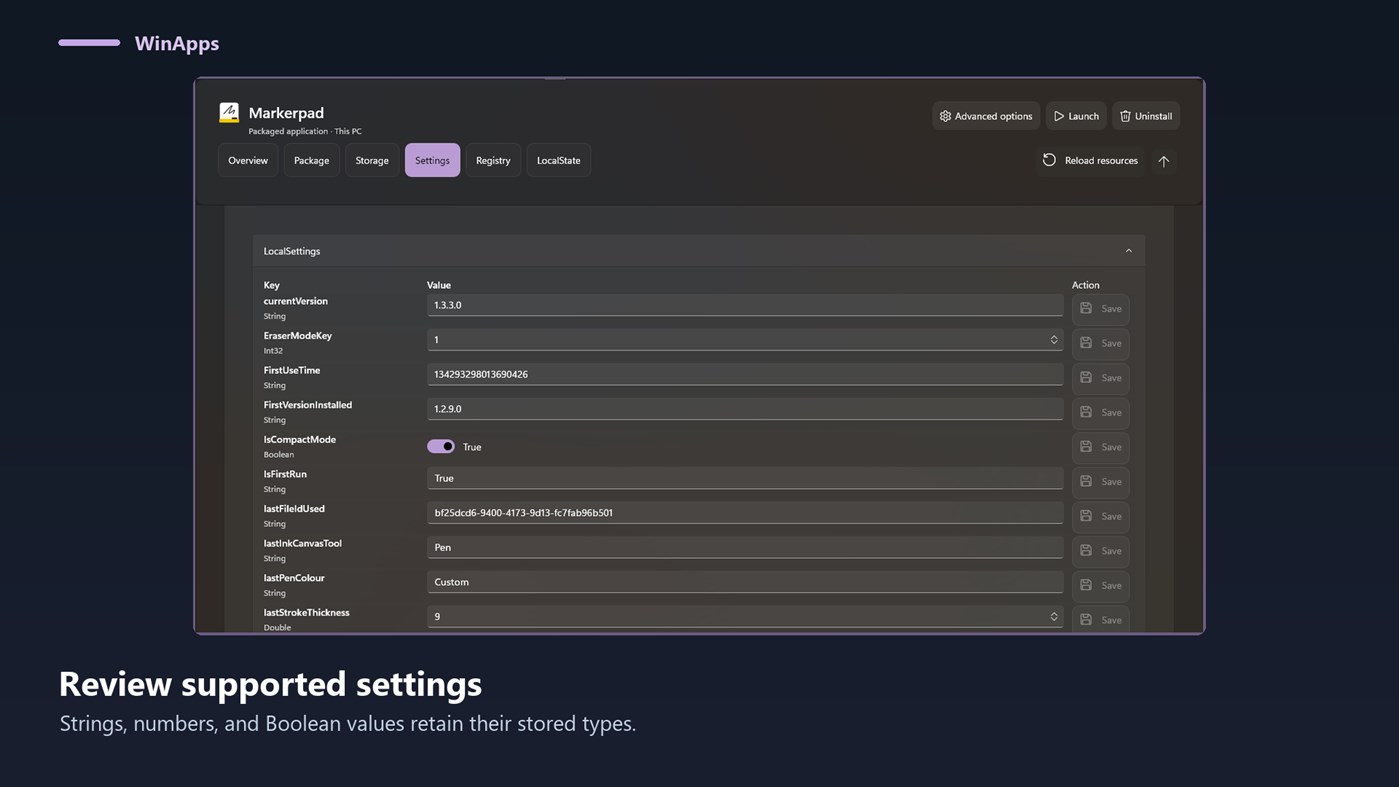Save the lastPenColour setting
The height and width of the screenshot is (787, 1399).
pyautogui.click(x=1101, y=585)
